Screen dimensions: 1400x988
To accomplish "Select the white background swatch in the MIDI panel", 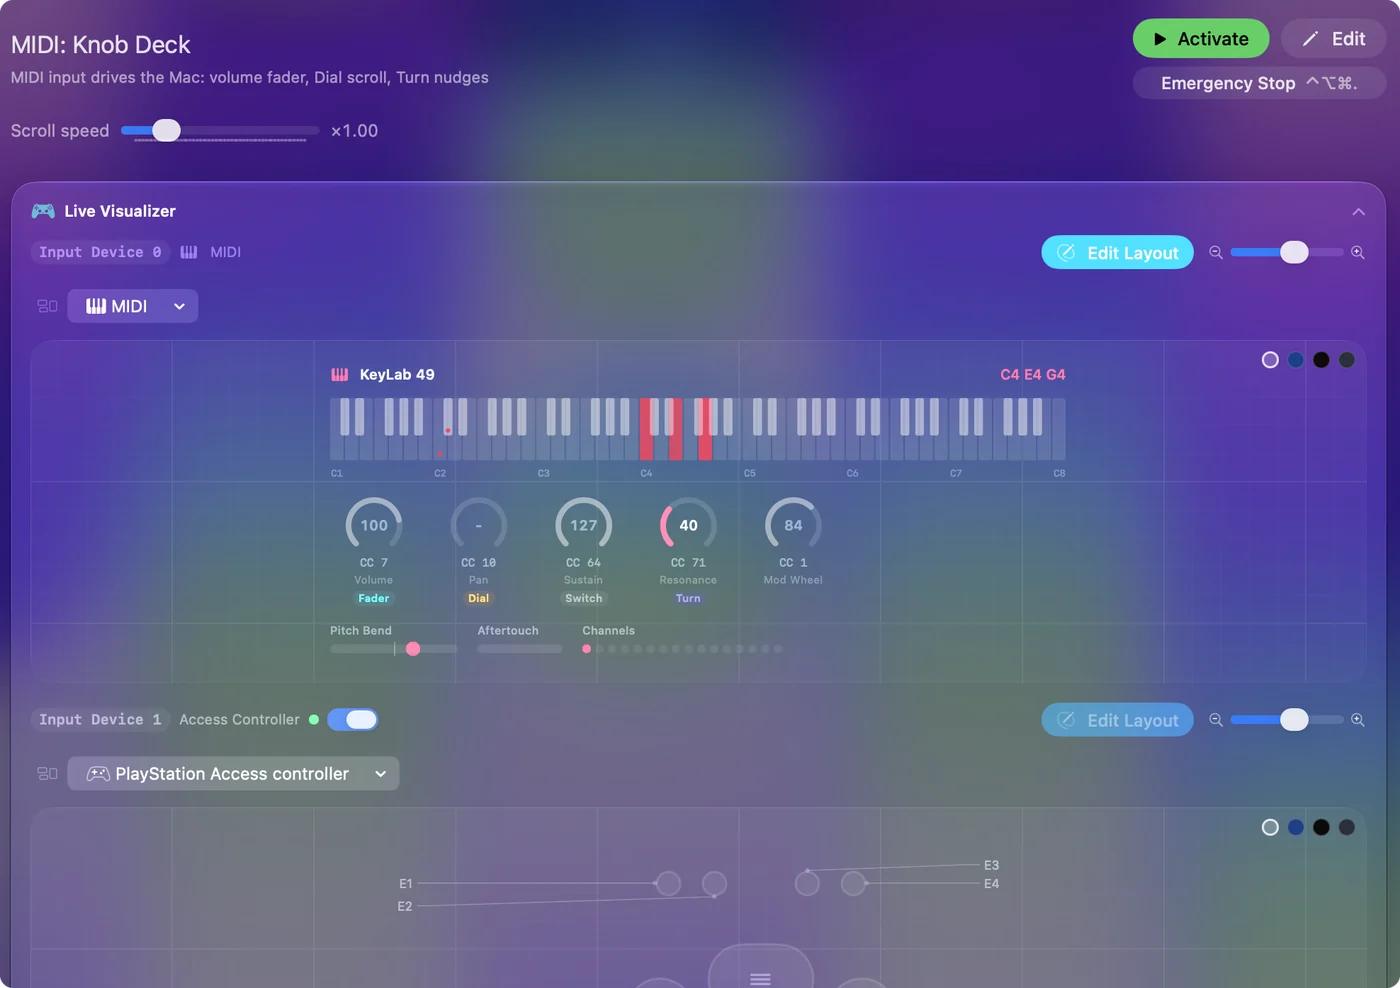I will click(x=1270, y=360).
